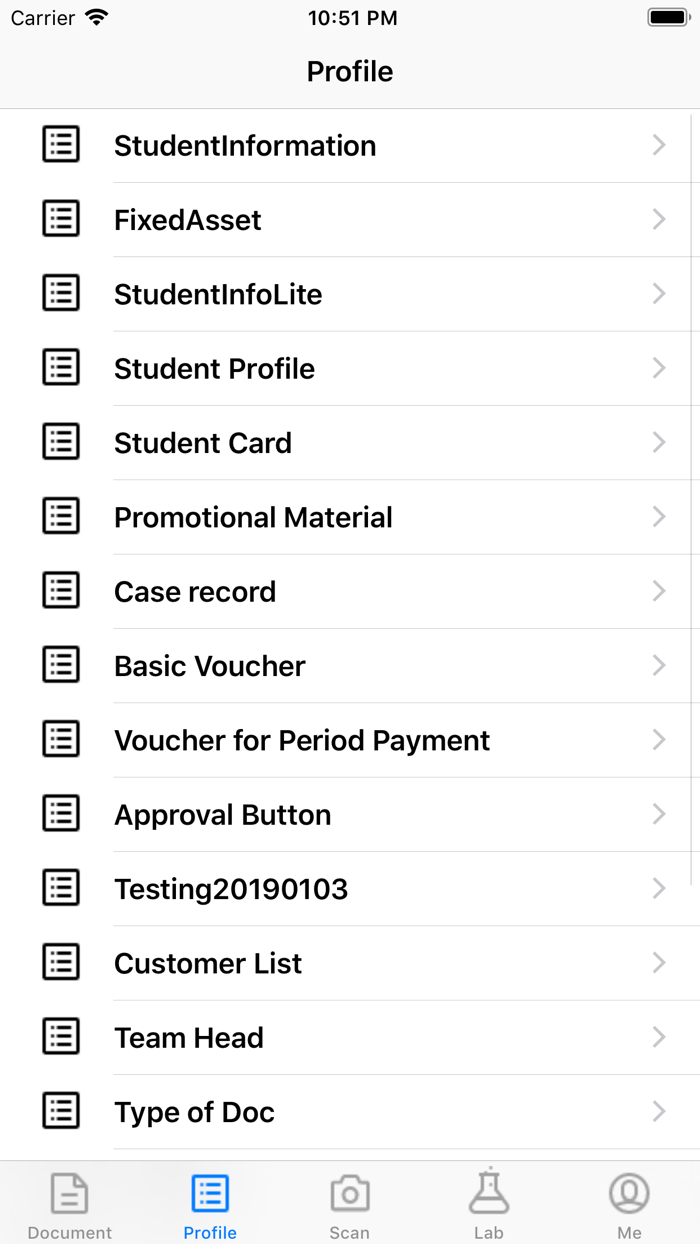This screenshot has height=1244, width=700.
Task: Select the Testing20190103 list item
Action: pos(350,888)
